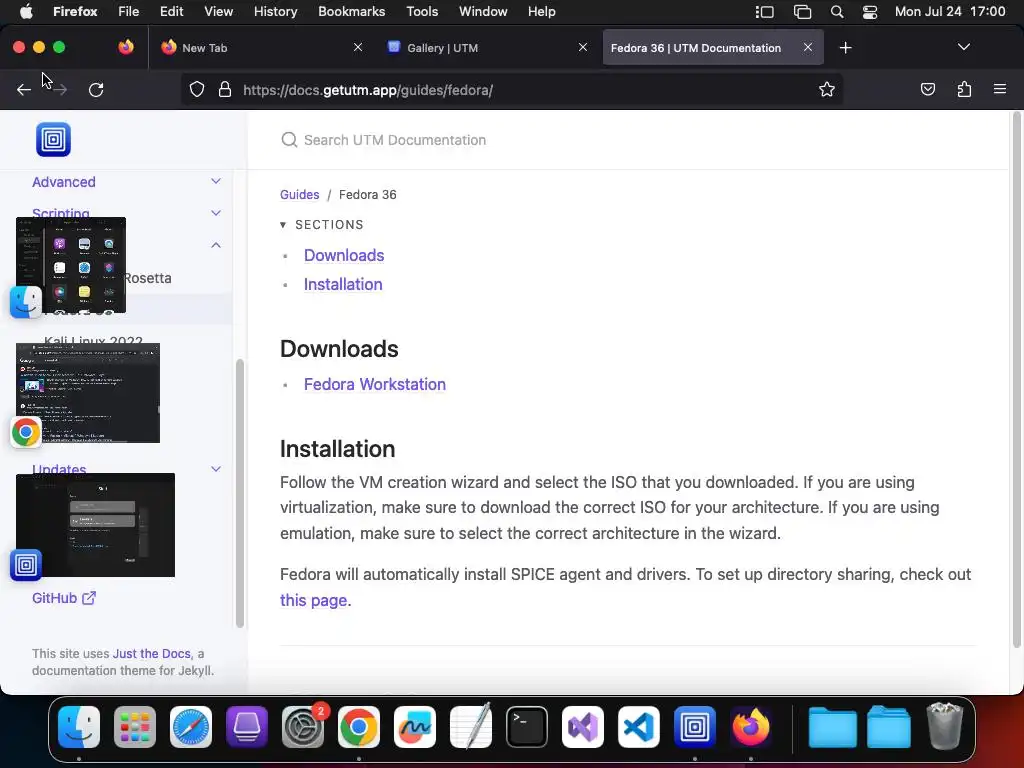Viewport: 1024px width, 768px height.
Task: Open the GitHub external link
Action: tap(64, 598)
